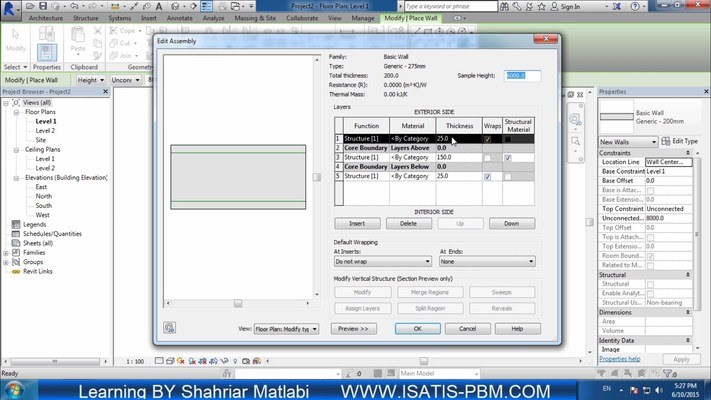The height and width of the screenshot is (400, 711).
Task: Click the Edit Type icon in Properties
Action: pyautogui.click(x=665, y=141)
